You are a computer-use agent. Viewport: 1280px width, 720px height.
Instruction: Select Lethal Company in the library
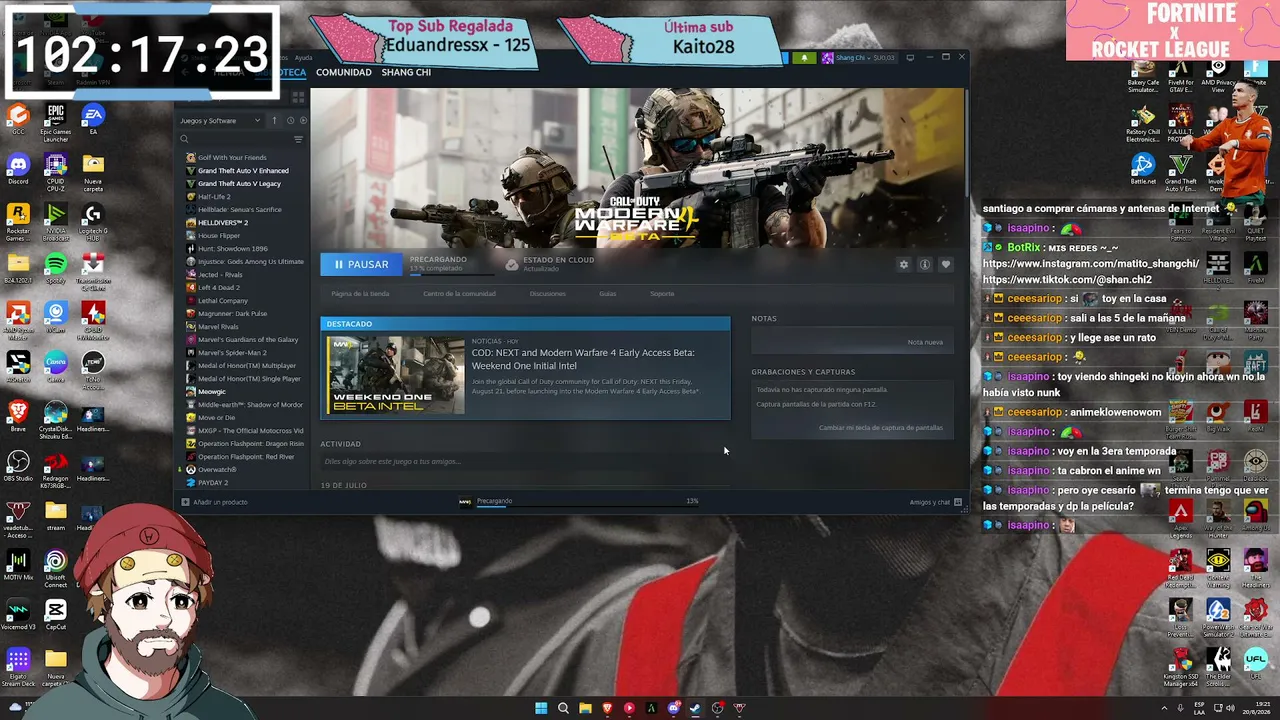coord(223,301)
